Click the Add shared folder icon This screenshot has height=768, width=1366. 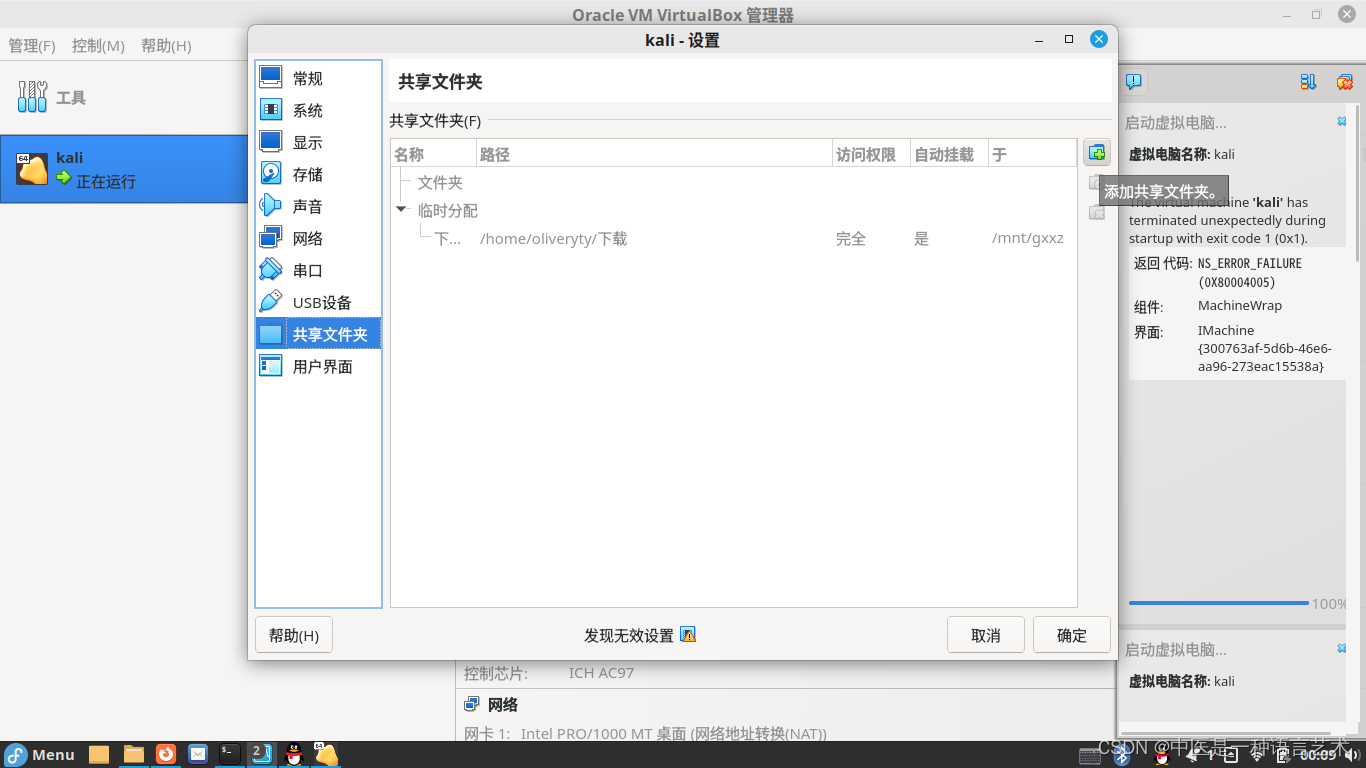coord(1097,153)
